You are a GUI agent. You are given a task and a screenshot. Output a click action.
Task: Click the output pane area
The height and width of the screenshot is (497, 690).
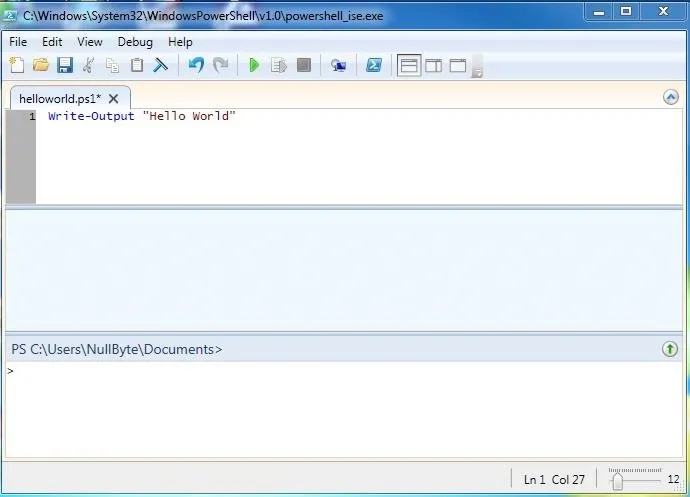(344, 270)
